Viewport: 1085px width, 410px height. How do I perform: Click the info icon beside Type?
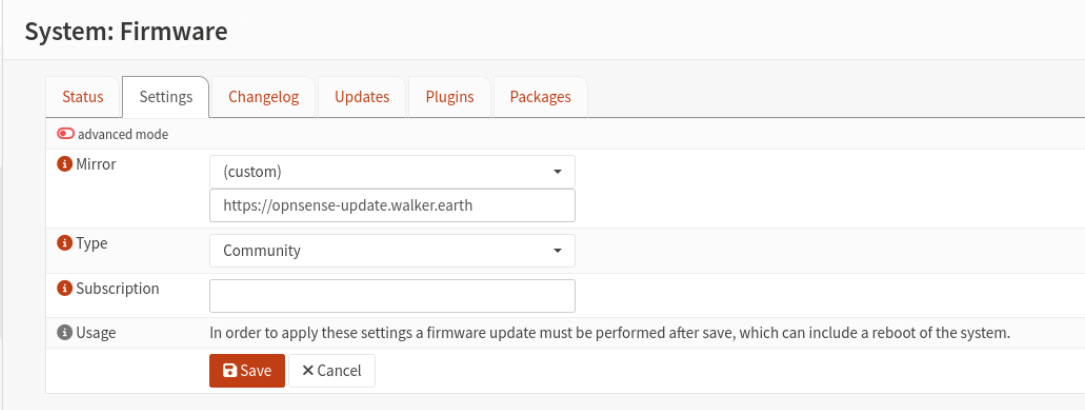tap(64, 243)
